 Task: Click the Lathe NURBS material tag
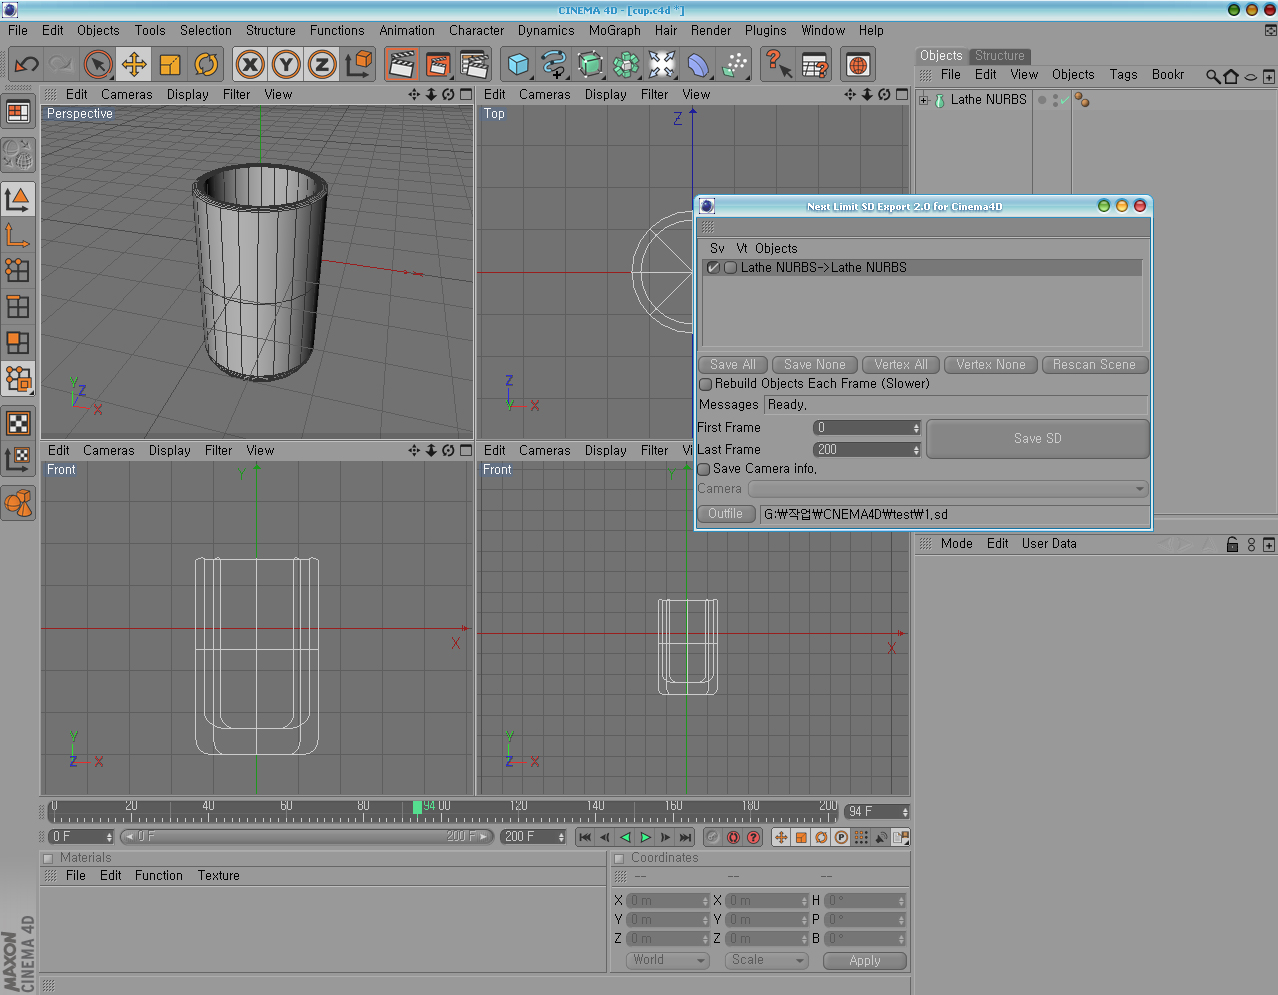click(1082, 100)
